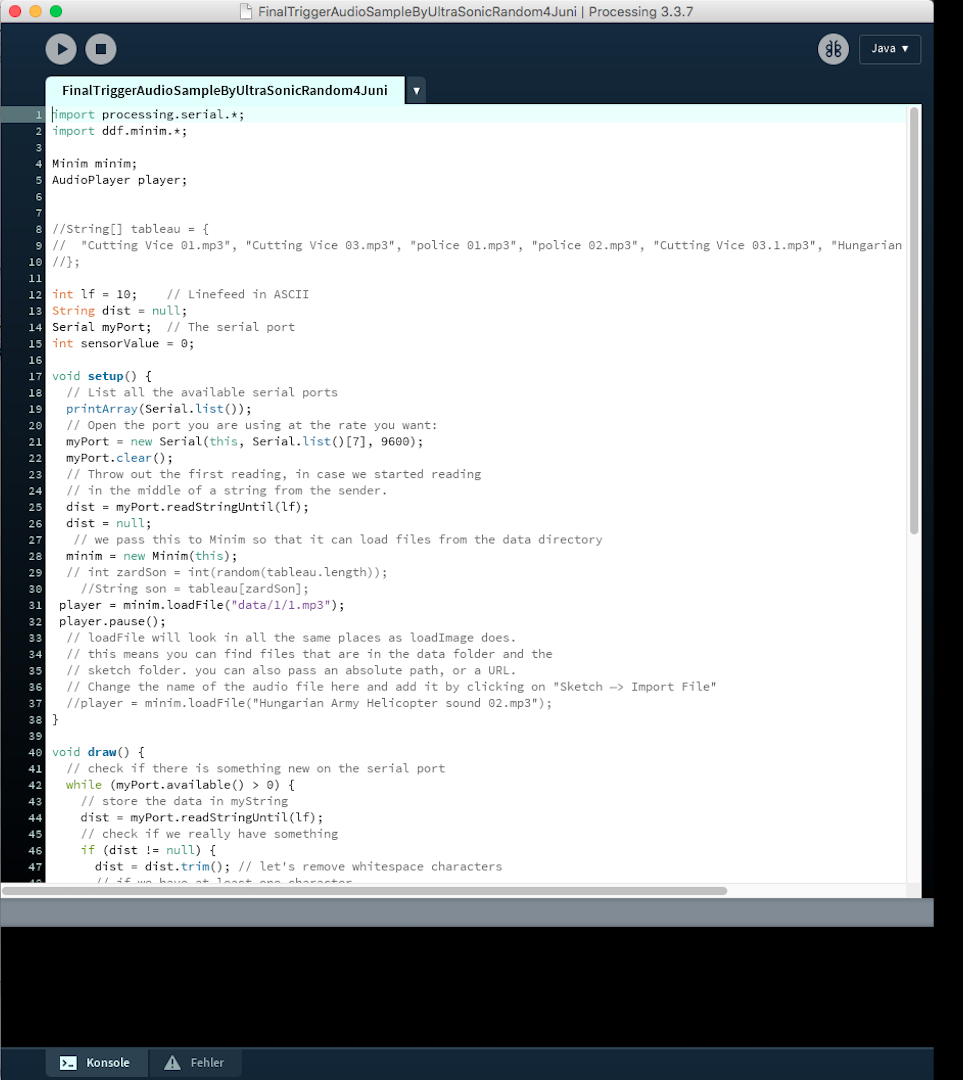This screenshot has width=963, height=1080.
Task: Click the 'import ddf.minim.*;' line
Action: 120,131
